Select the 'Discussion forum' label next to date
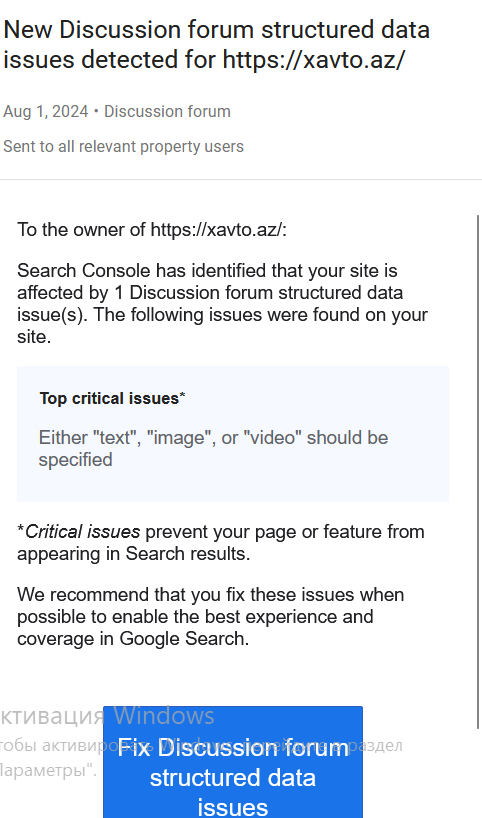Screen dimensions: 482x818 coord(167,112)
